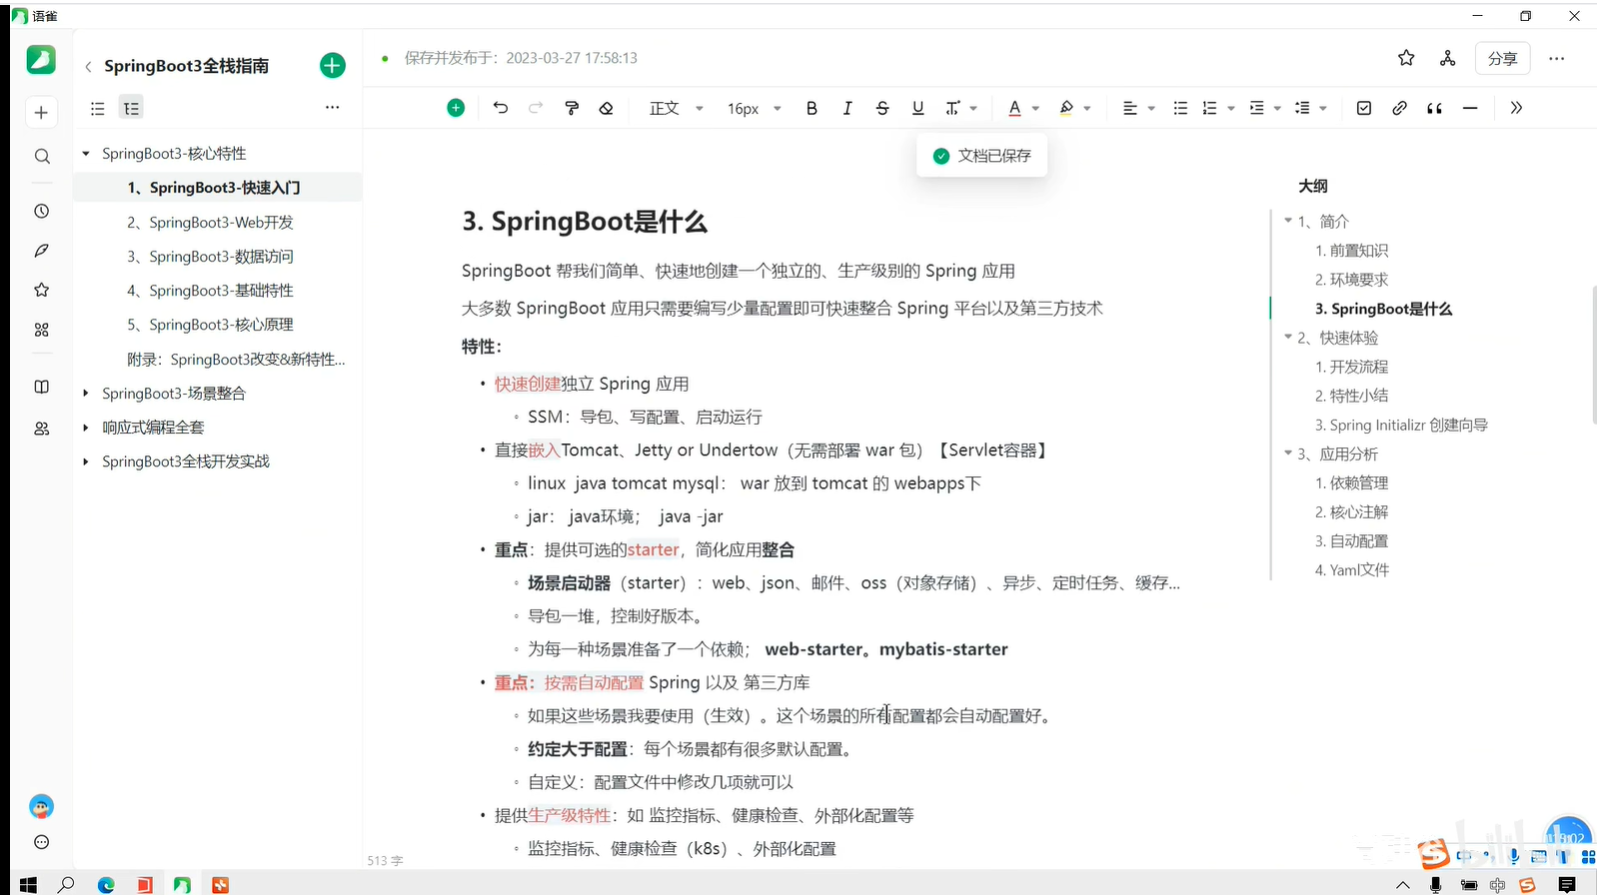
Task: Jump to outline item 3. Spring Initializr 创建向导
Action: click(1401, 425)
